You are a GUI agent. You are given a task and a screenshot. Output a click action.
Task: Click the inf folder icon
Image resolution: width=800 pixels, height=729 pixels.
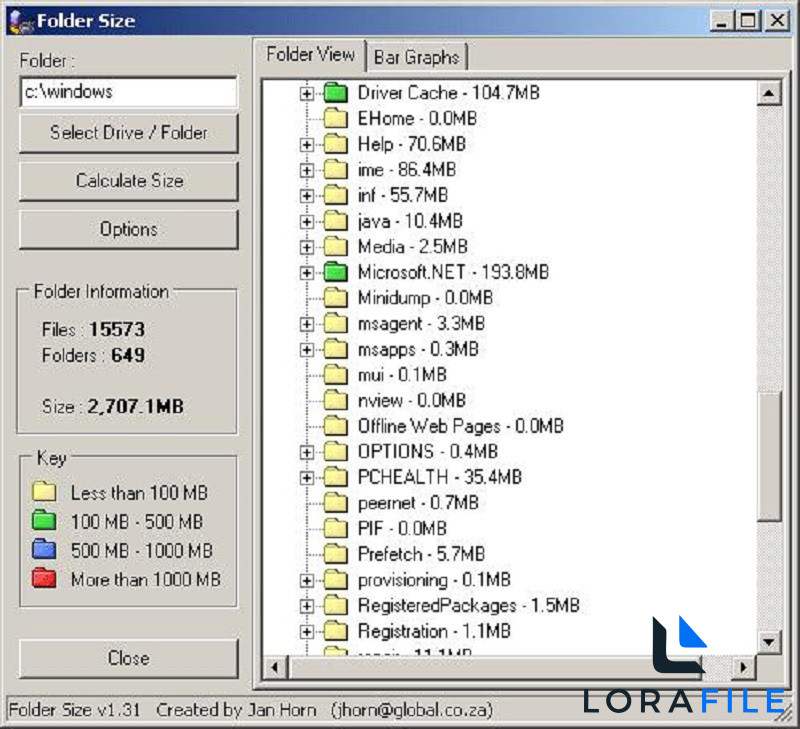coord(336,195)
